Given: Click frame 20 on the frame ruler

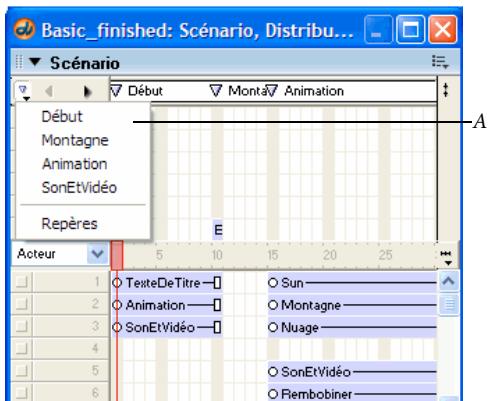Looking at the screenshot, I should pos(329,255).
